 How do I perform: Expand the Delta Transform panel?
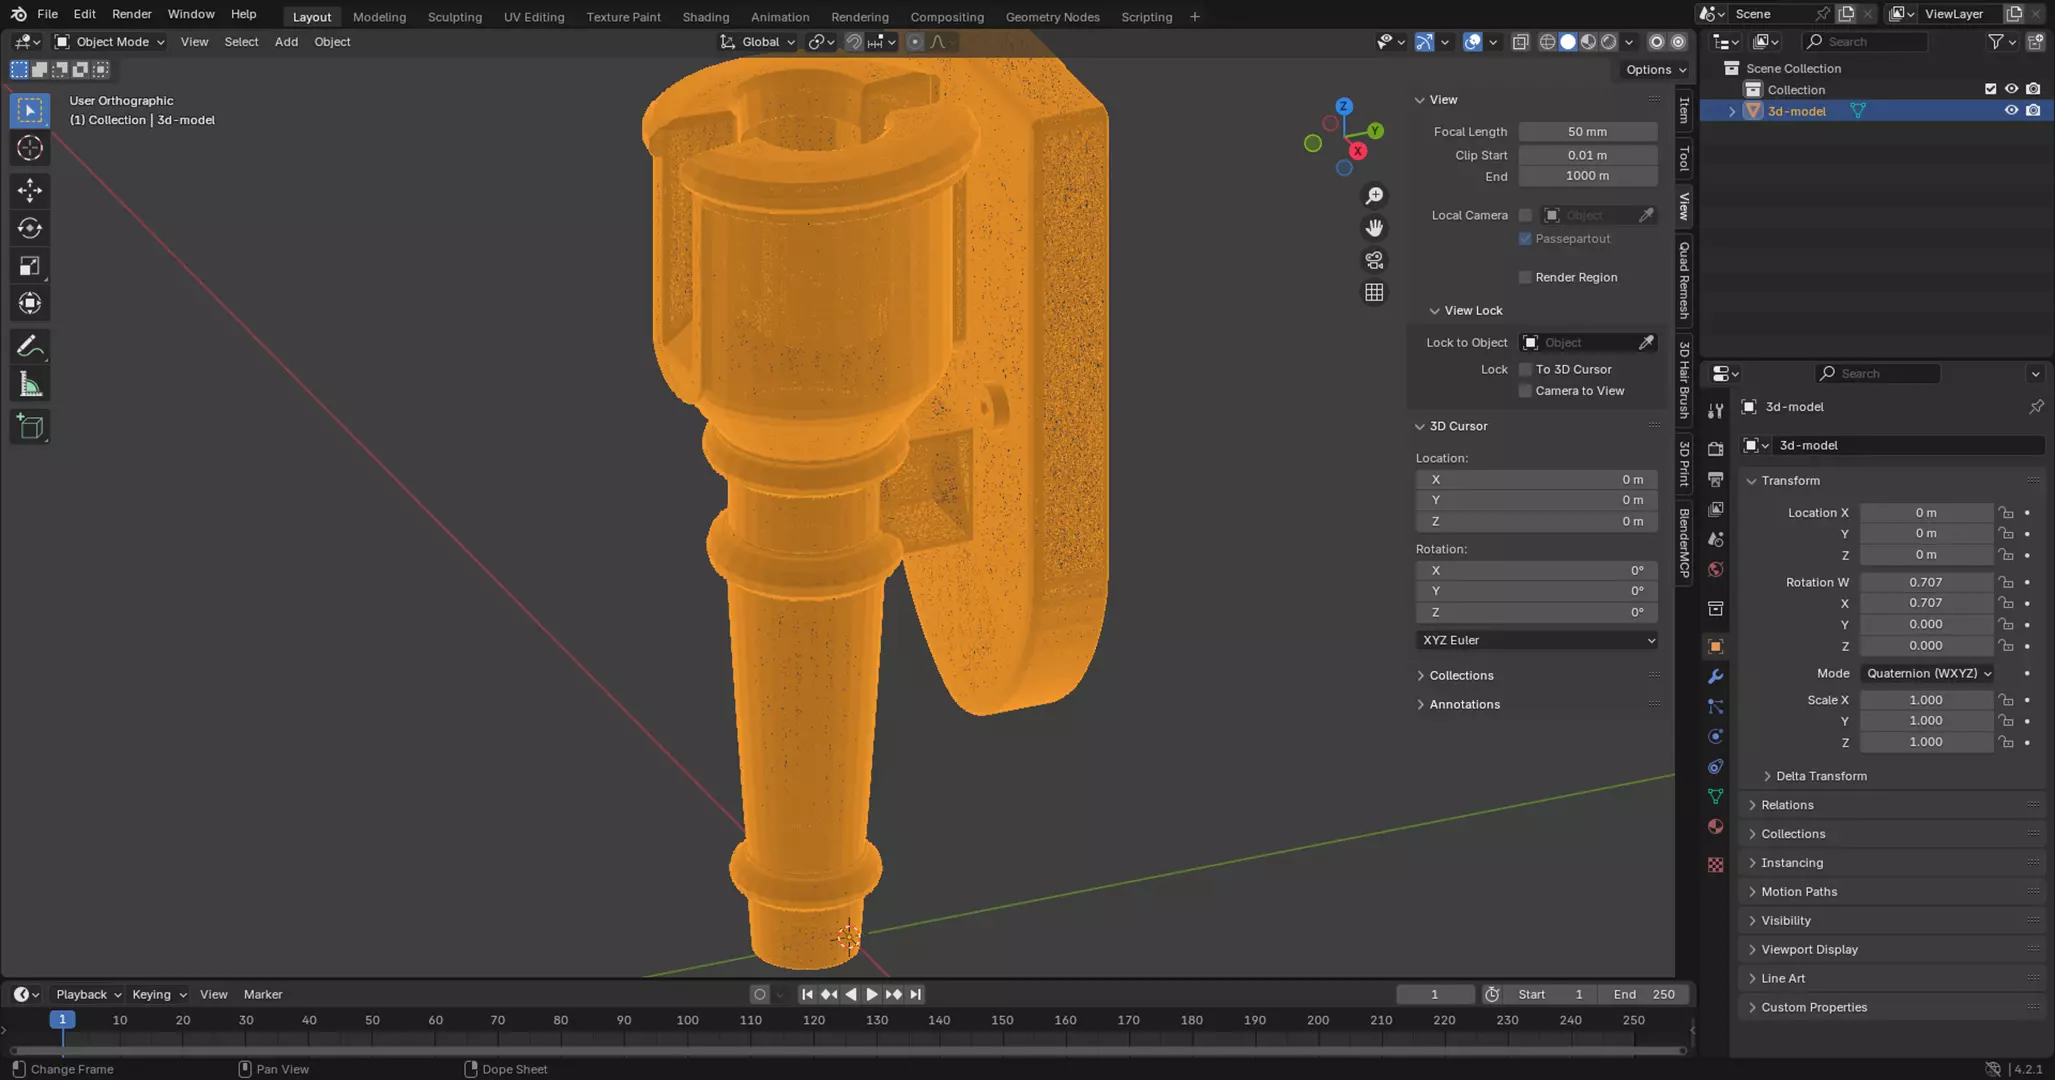[x=1820, y=776]
